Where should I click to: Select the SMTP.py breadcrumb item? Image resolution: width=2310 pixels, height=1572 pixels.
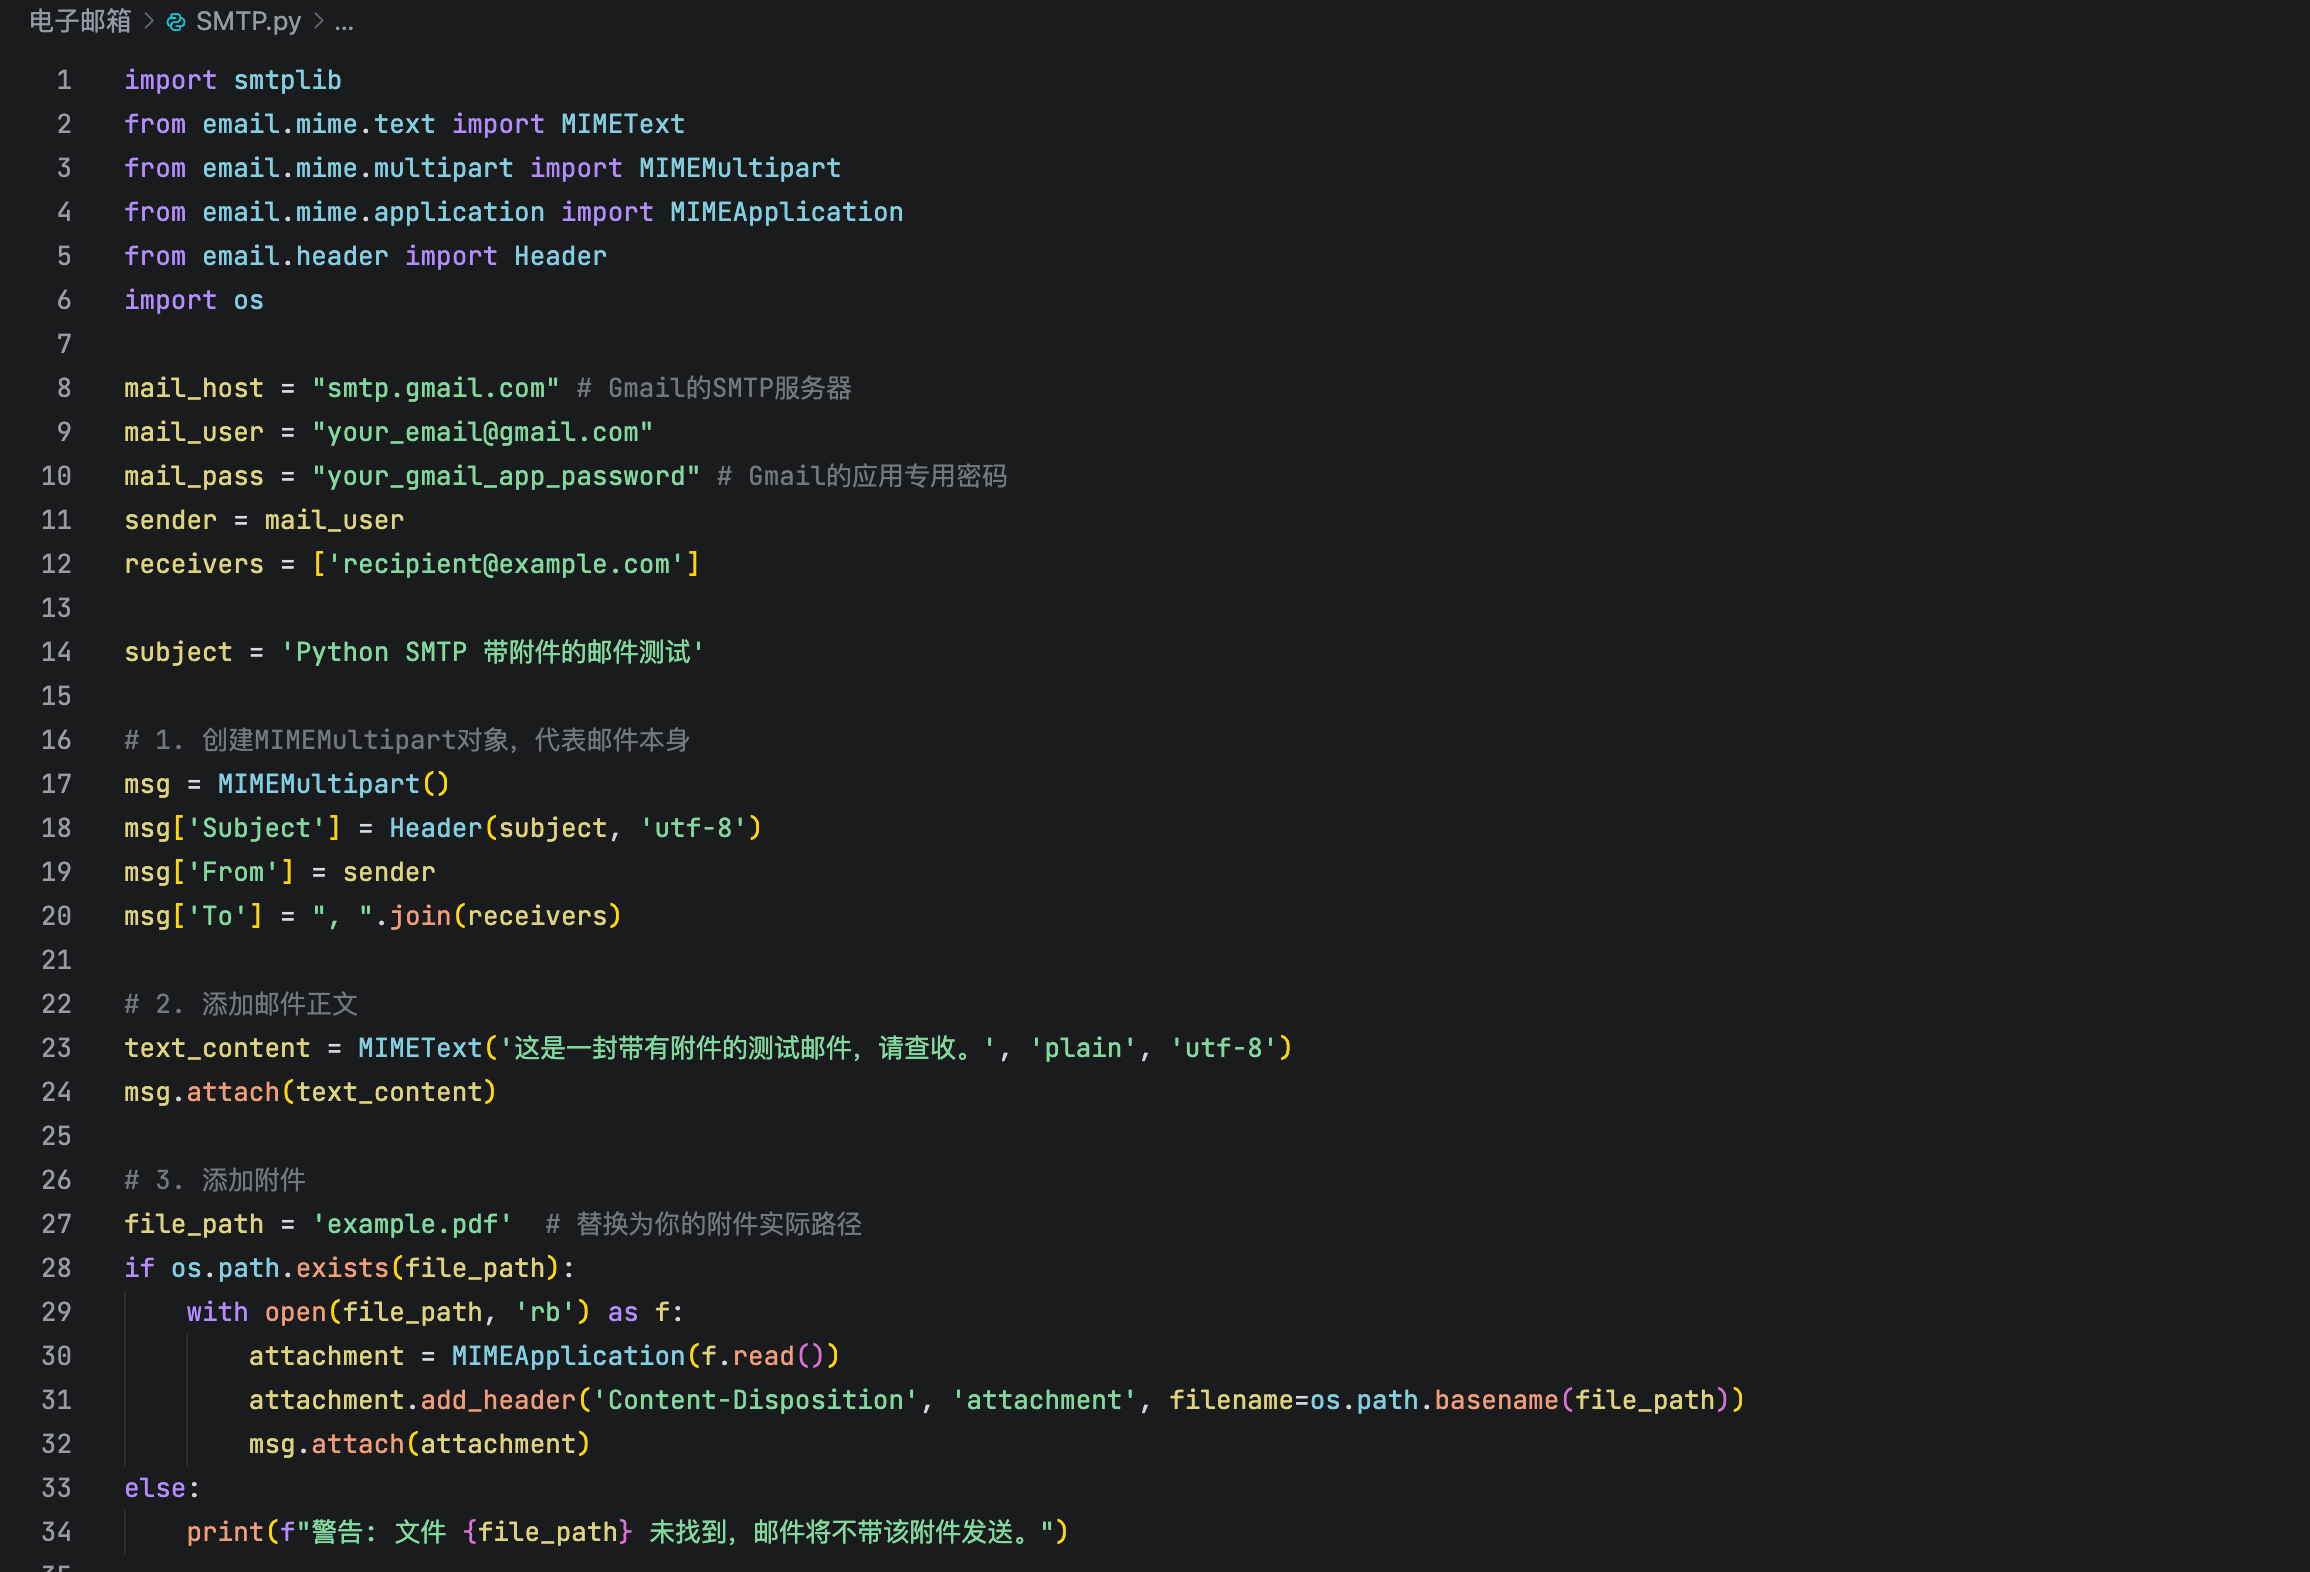click(248, 22)
